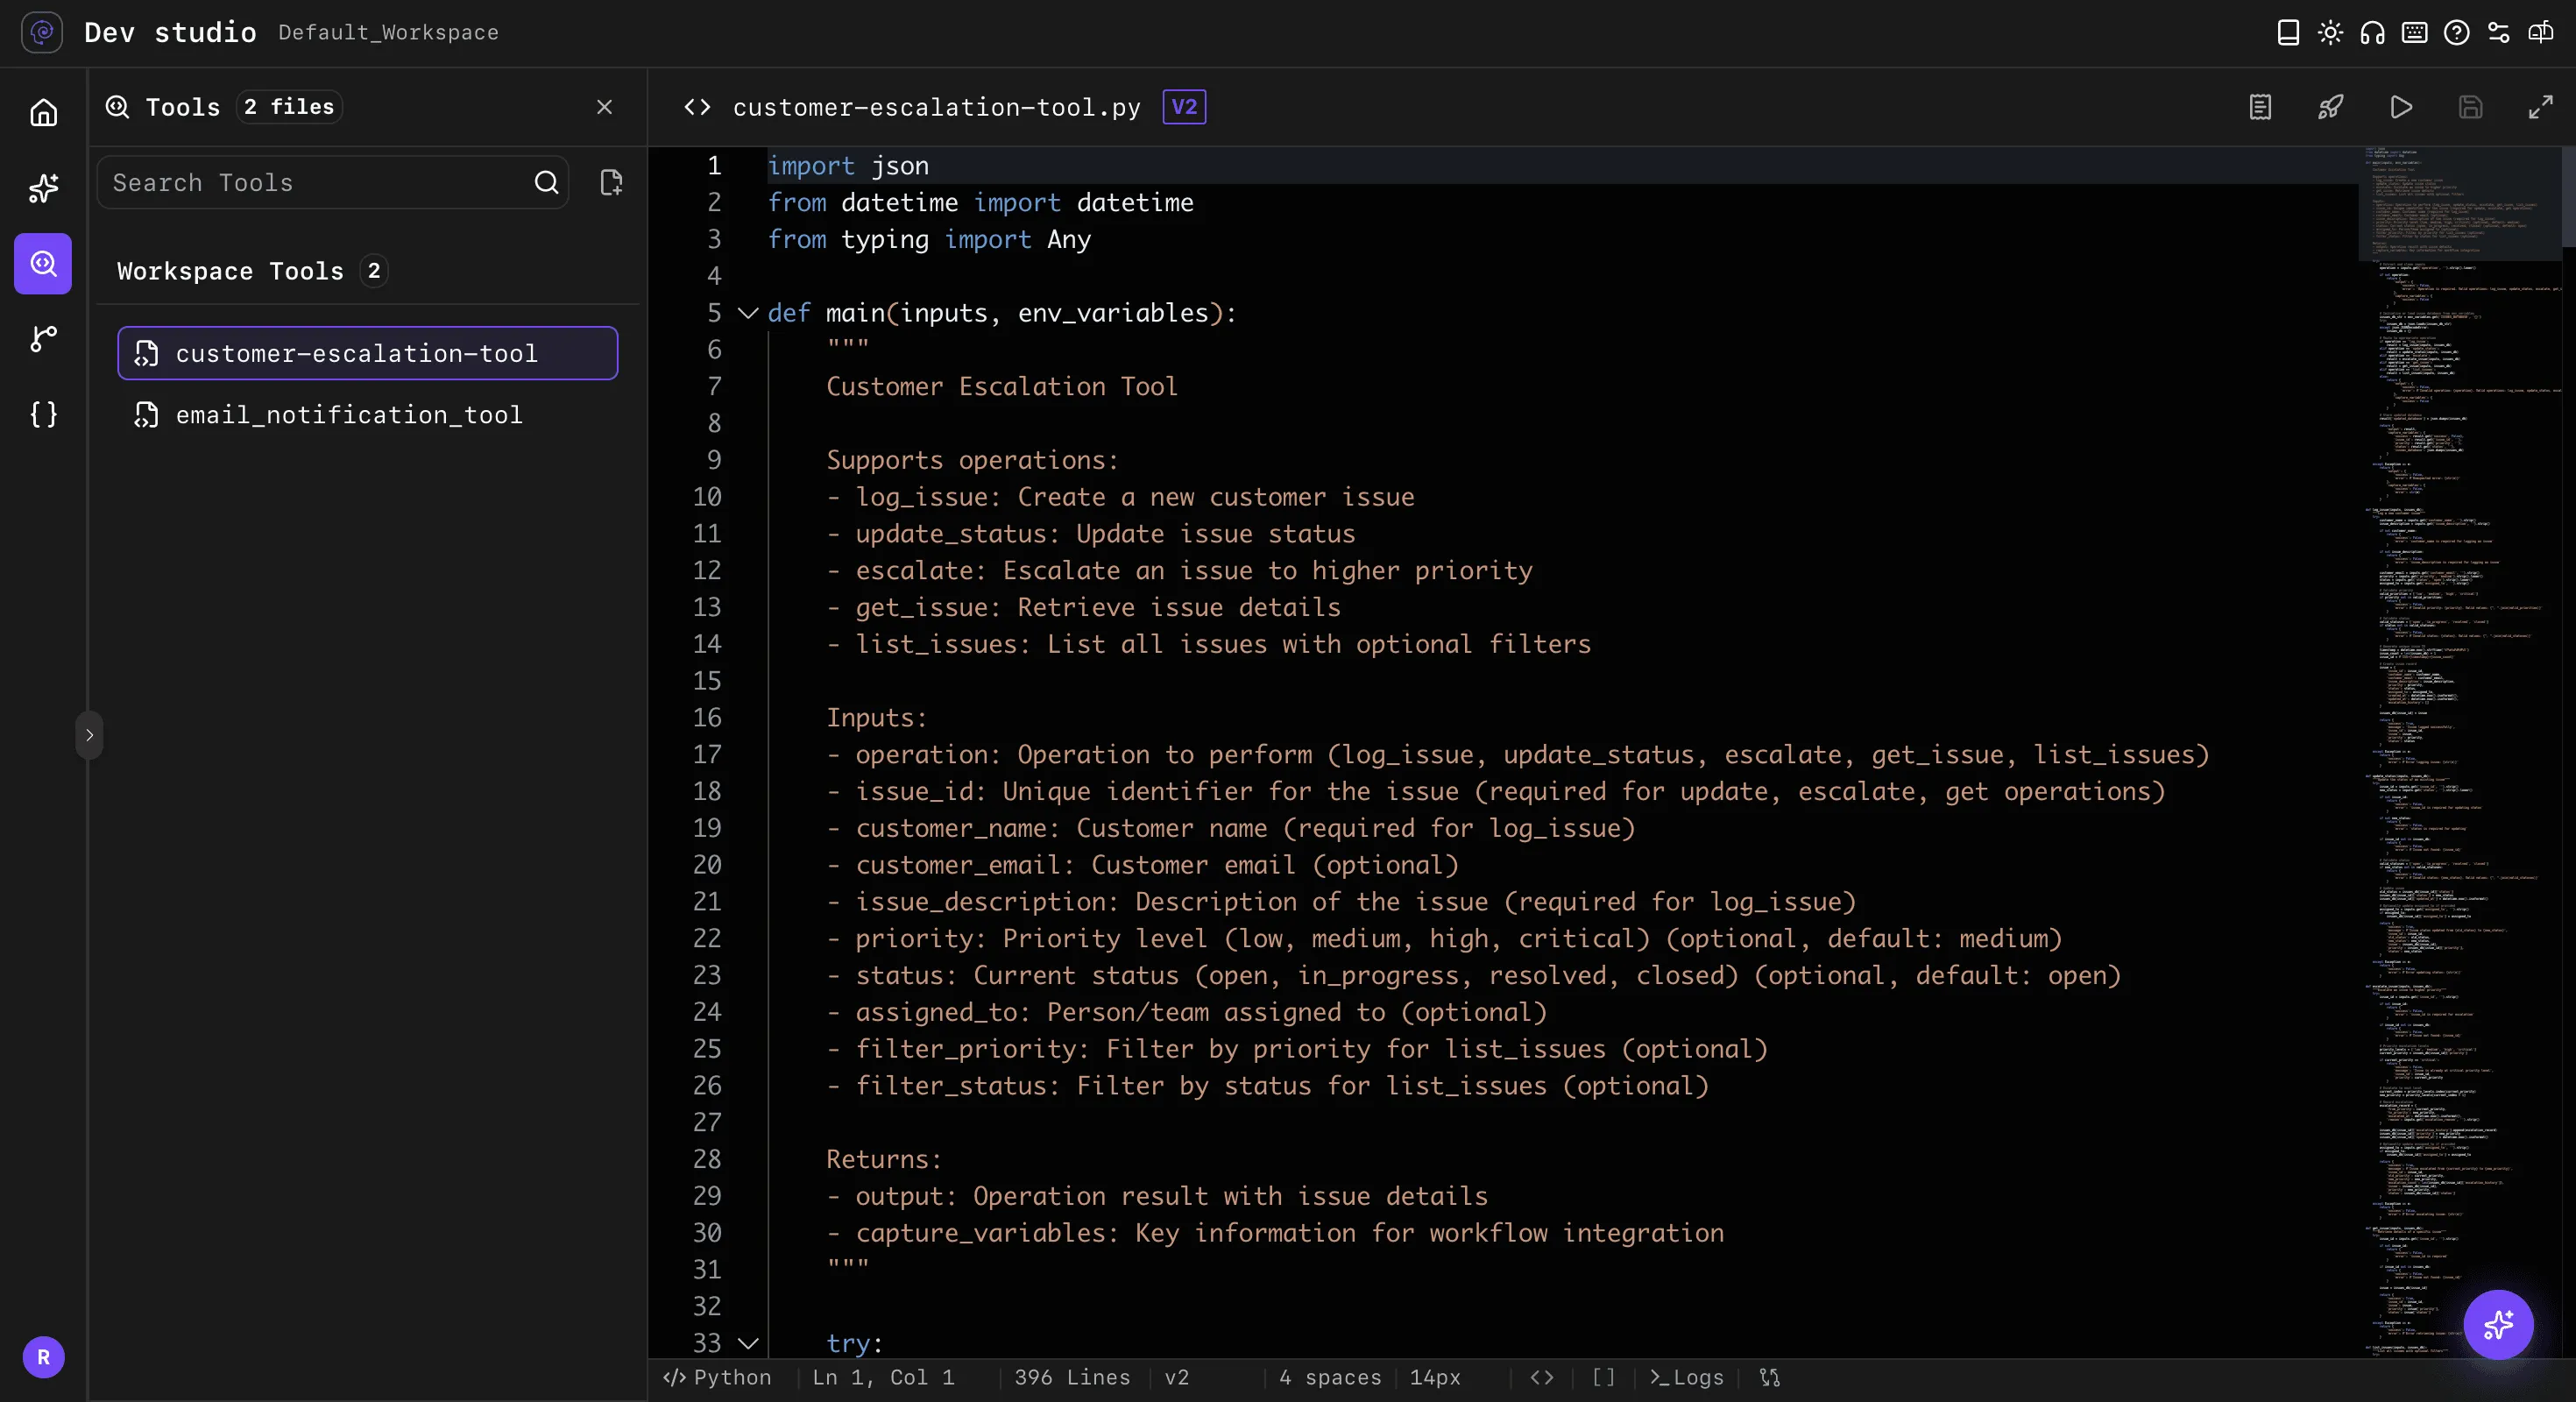This screenshot has height=1402, width=2576.
Task: Collapse the def main function fold arrow
Action: [747, 313]
